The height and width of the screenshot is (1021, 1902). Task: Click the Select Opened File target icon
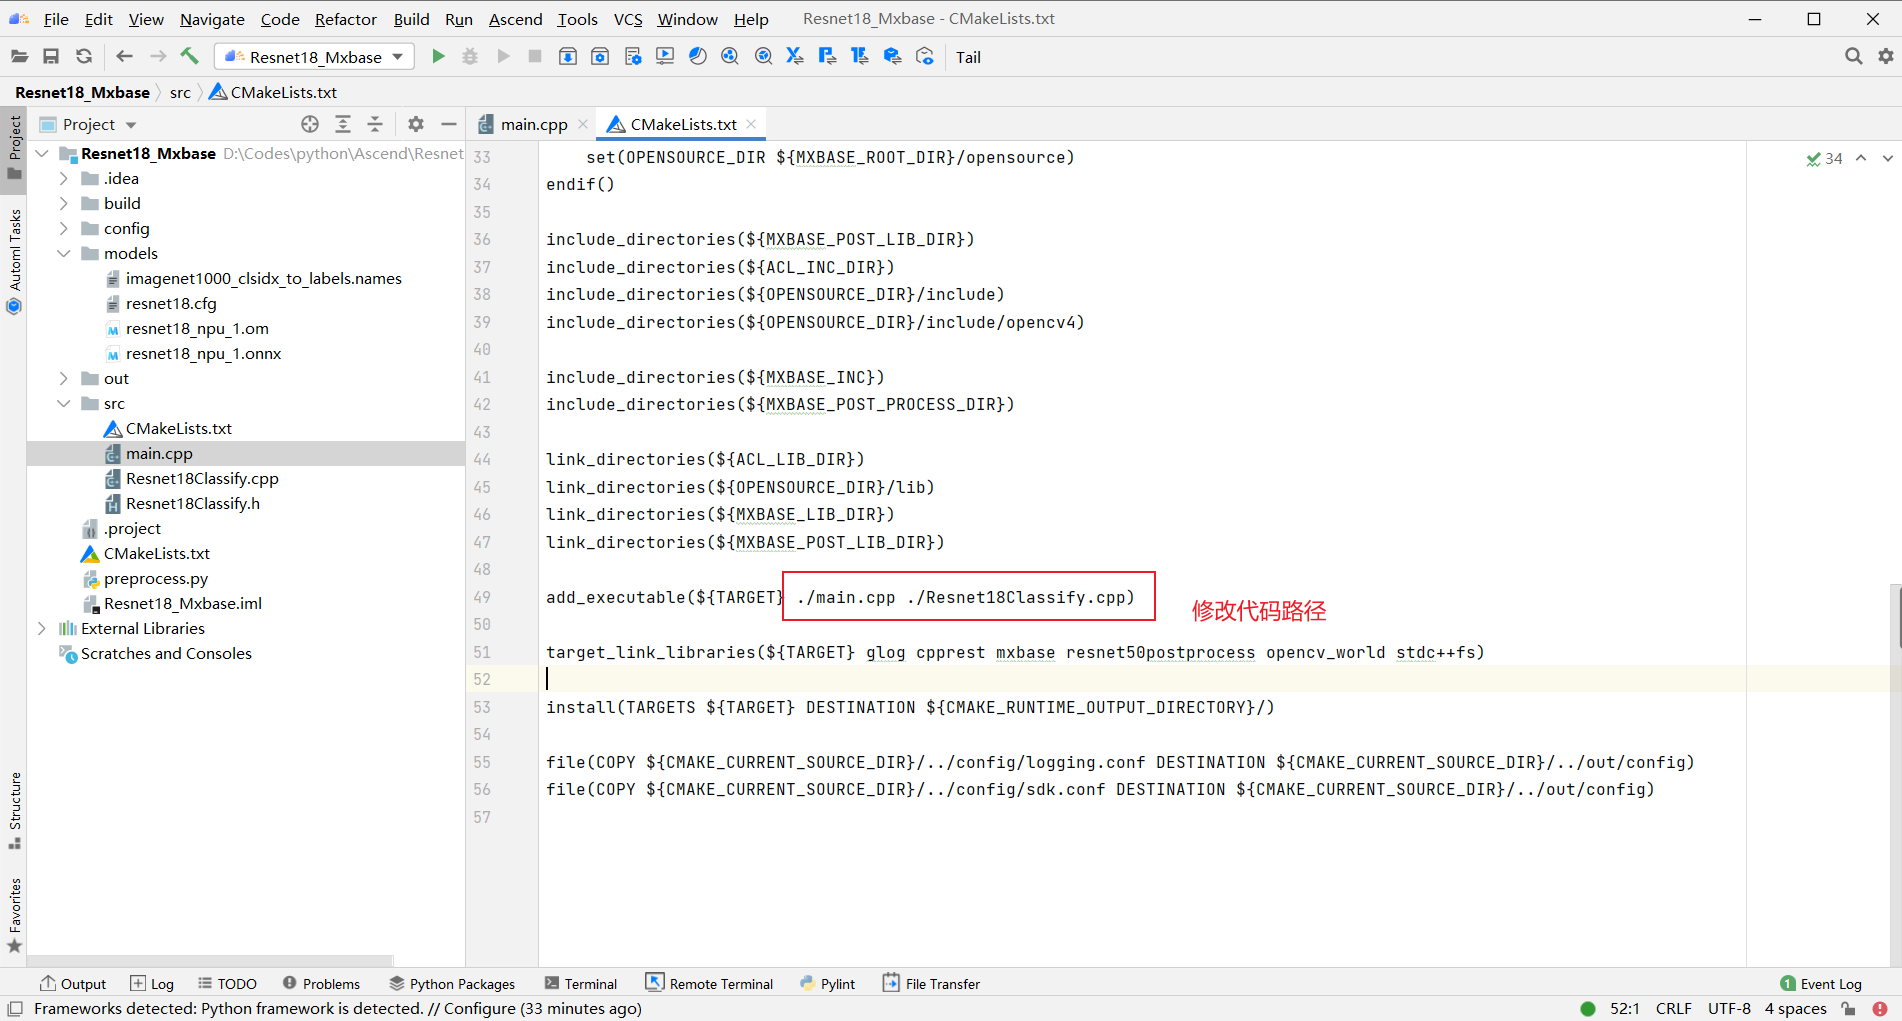click(310, 124)
